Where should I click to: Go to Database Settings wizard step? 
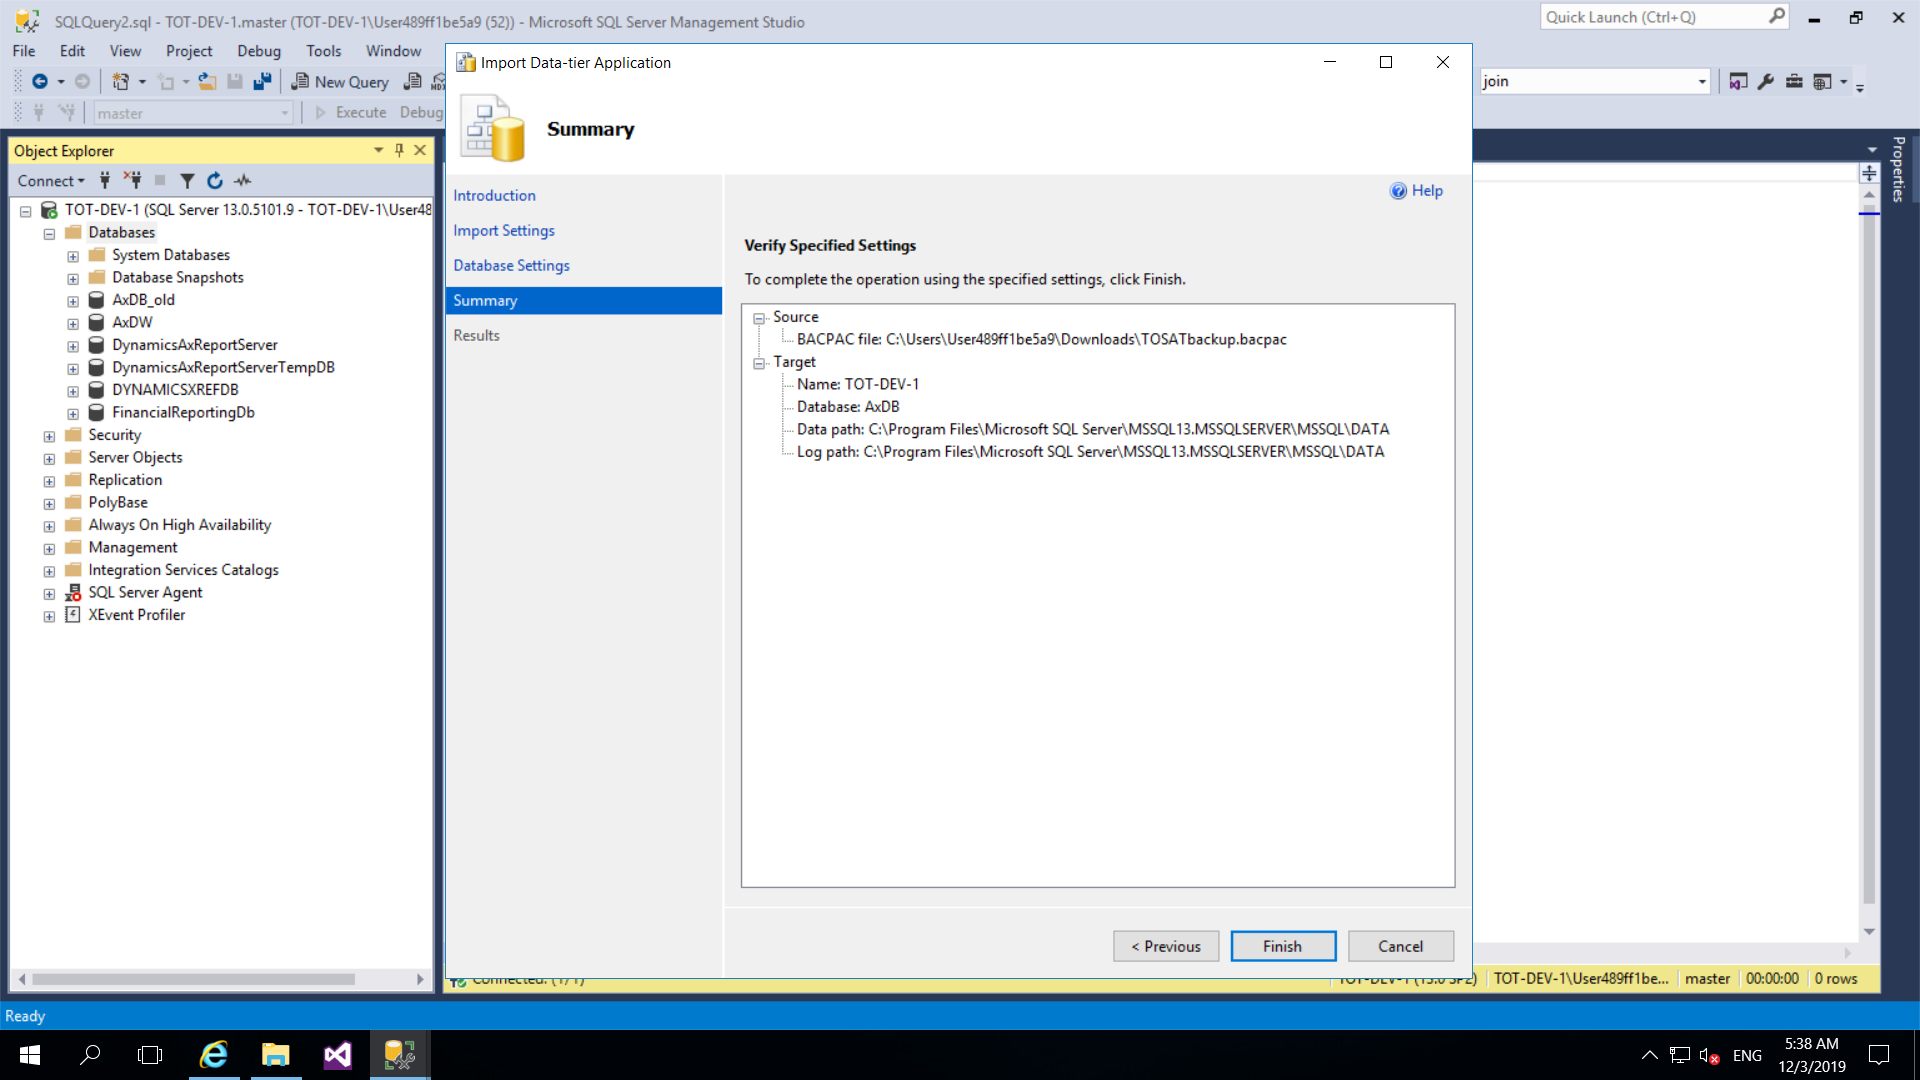[511, 266]
